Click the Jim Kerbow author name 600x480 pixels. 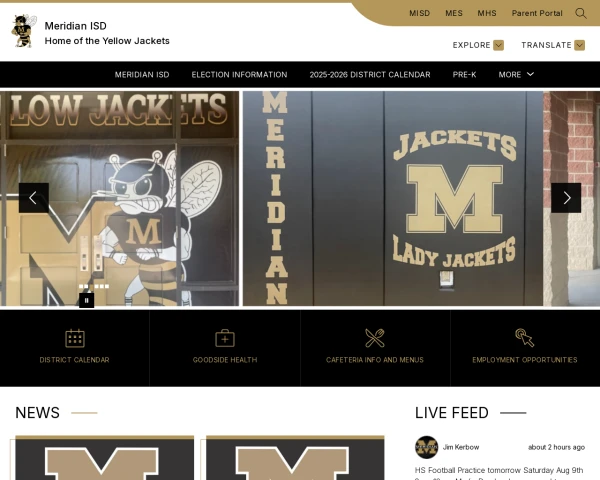(461, 447)
